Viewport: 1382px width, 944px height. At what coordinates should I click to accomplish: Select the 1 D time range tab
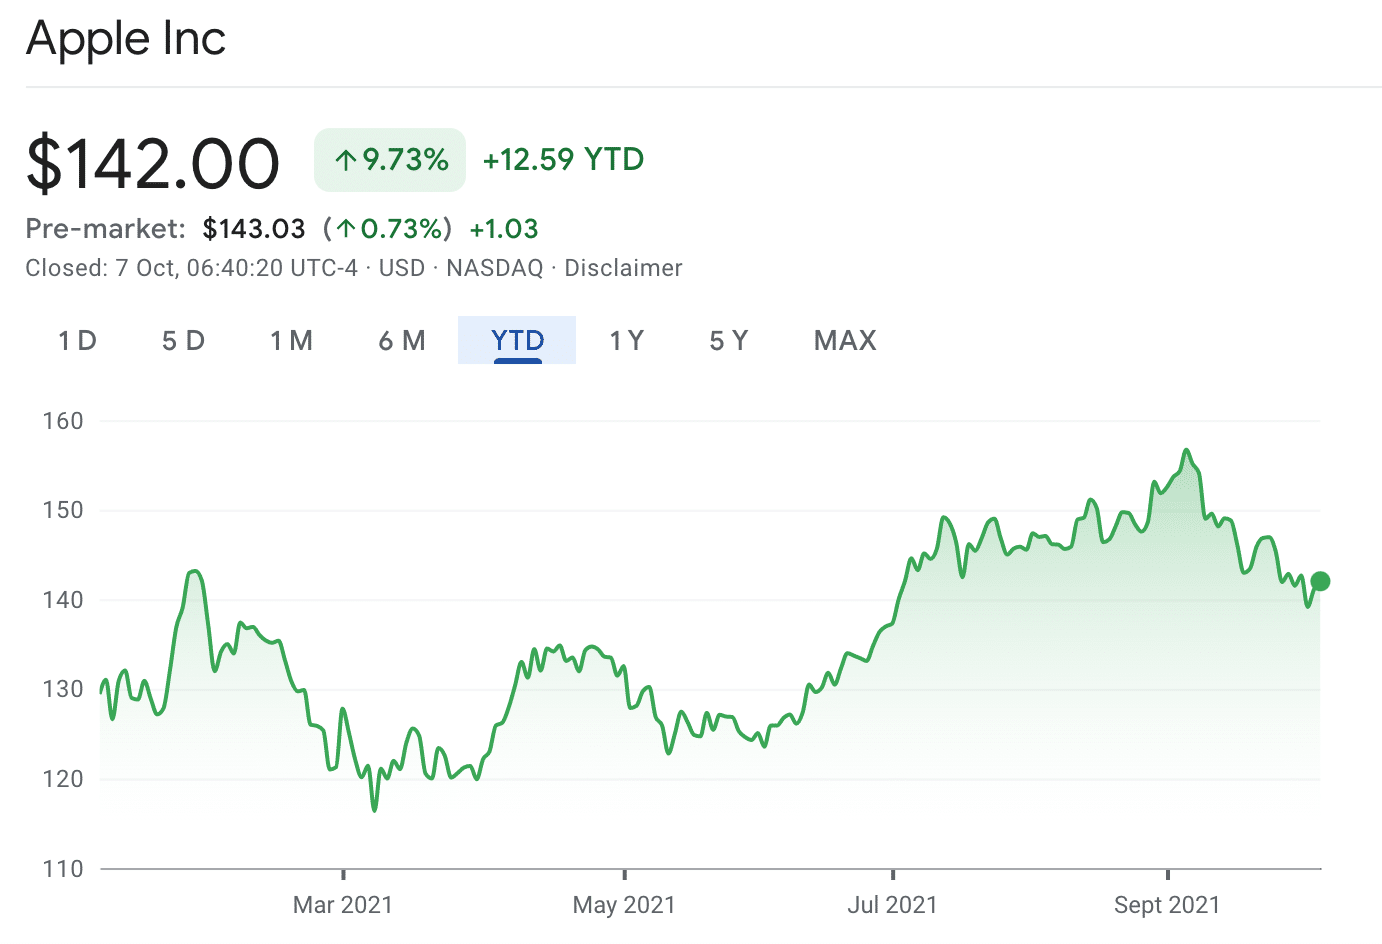[77, 341]
